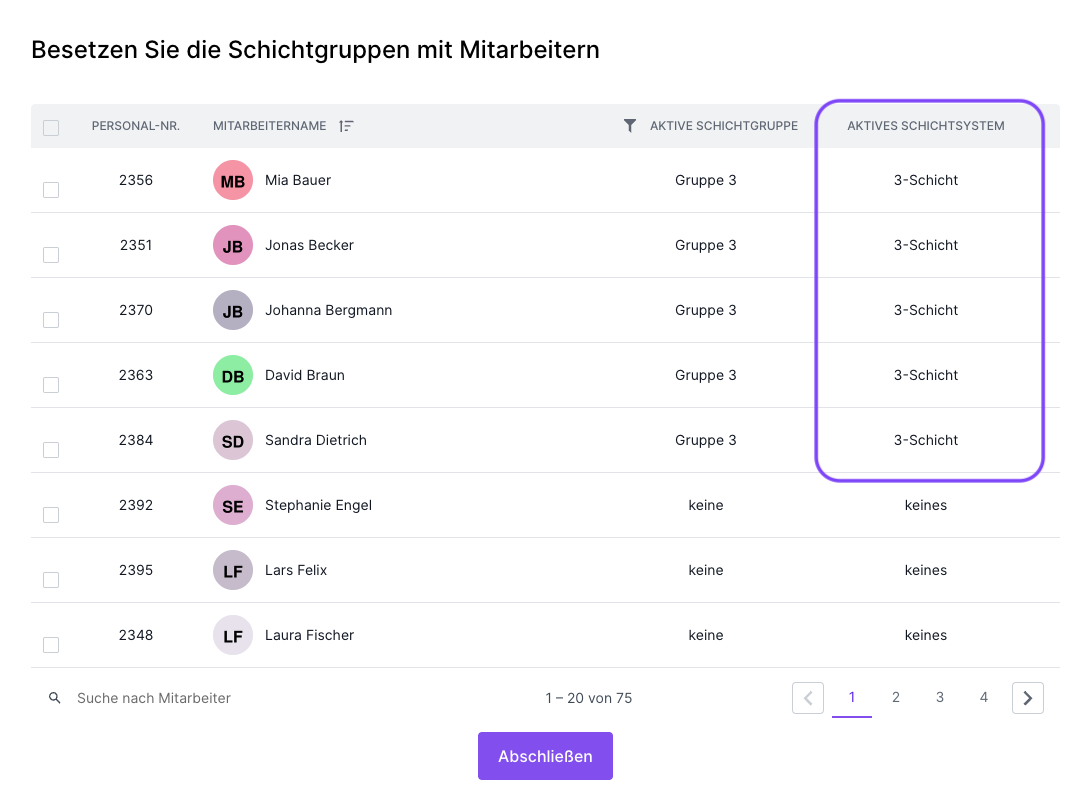Image resolution: width=1084 pixels, height=809 pixels.
Task: Toggle the select-all checkbox in header
Action: tap(51, 128)
